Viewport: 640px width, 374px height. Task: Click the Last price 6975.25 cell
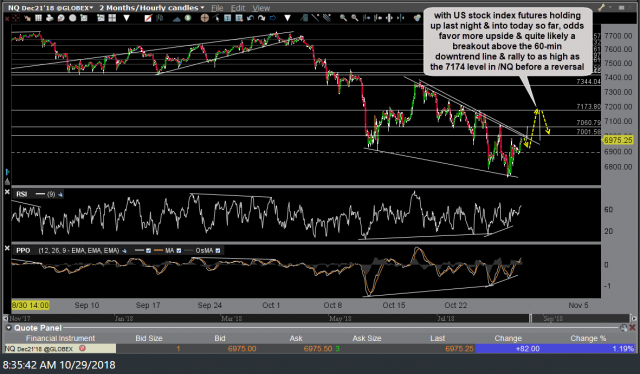point(460,349)
